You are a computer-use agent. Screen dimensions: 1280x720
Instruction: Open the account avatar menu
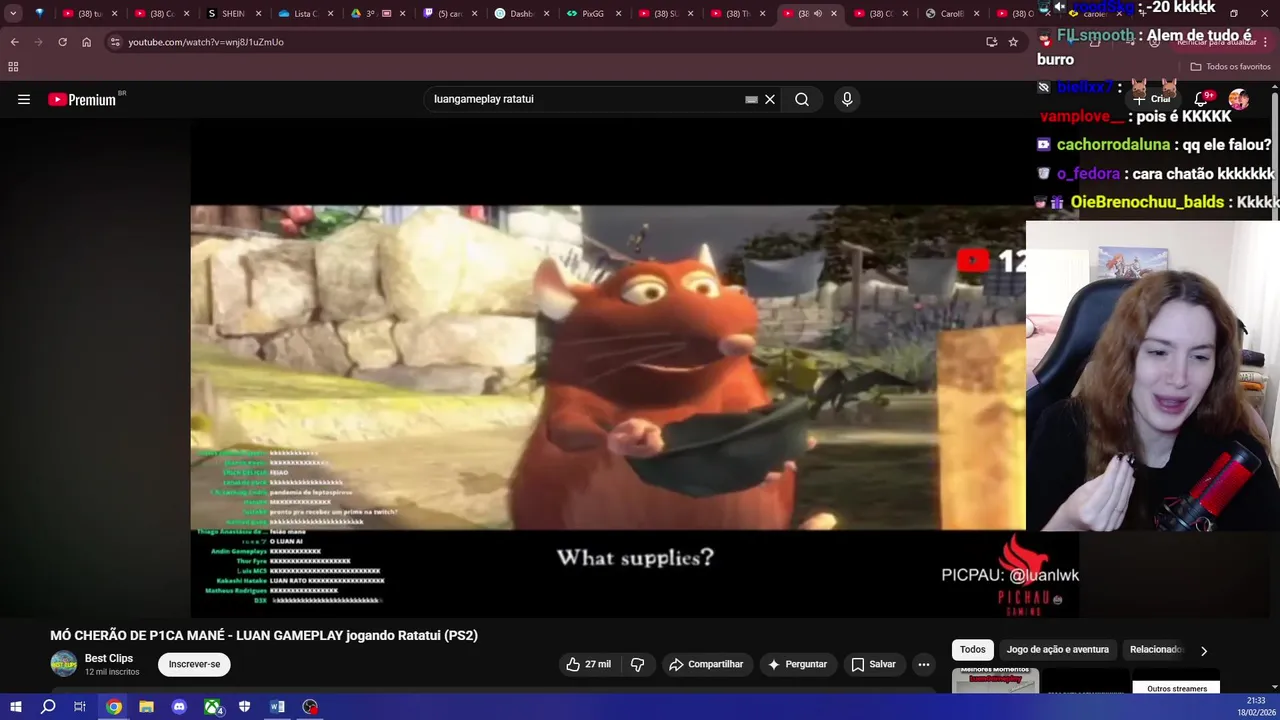tap(1238, 99)
